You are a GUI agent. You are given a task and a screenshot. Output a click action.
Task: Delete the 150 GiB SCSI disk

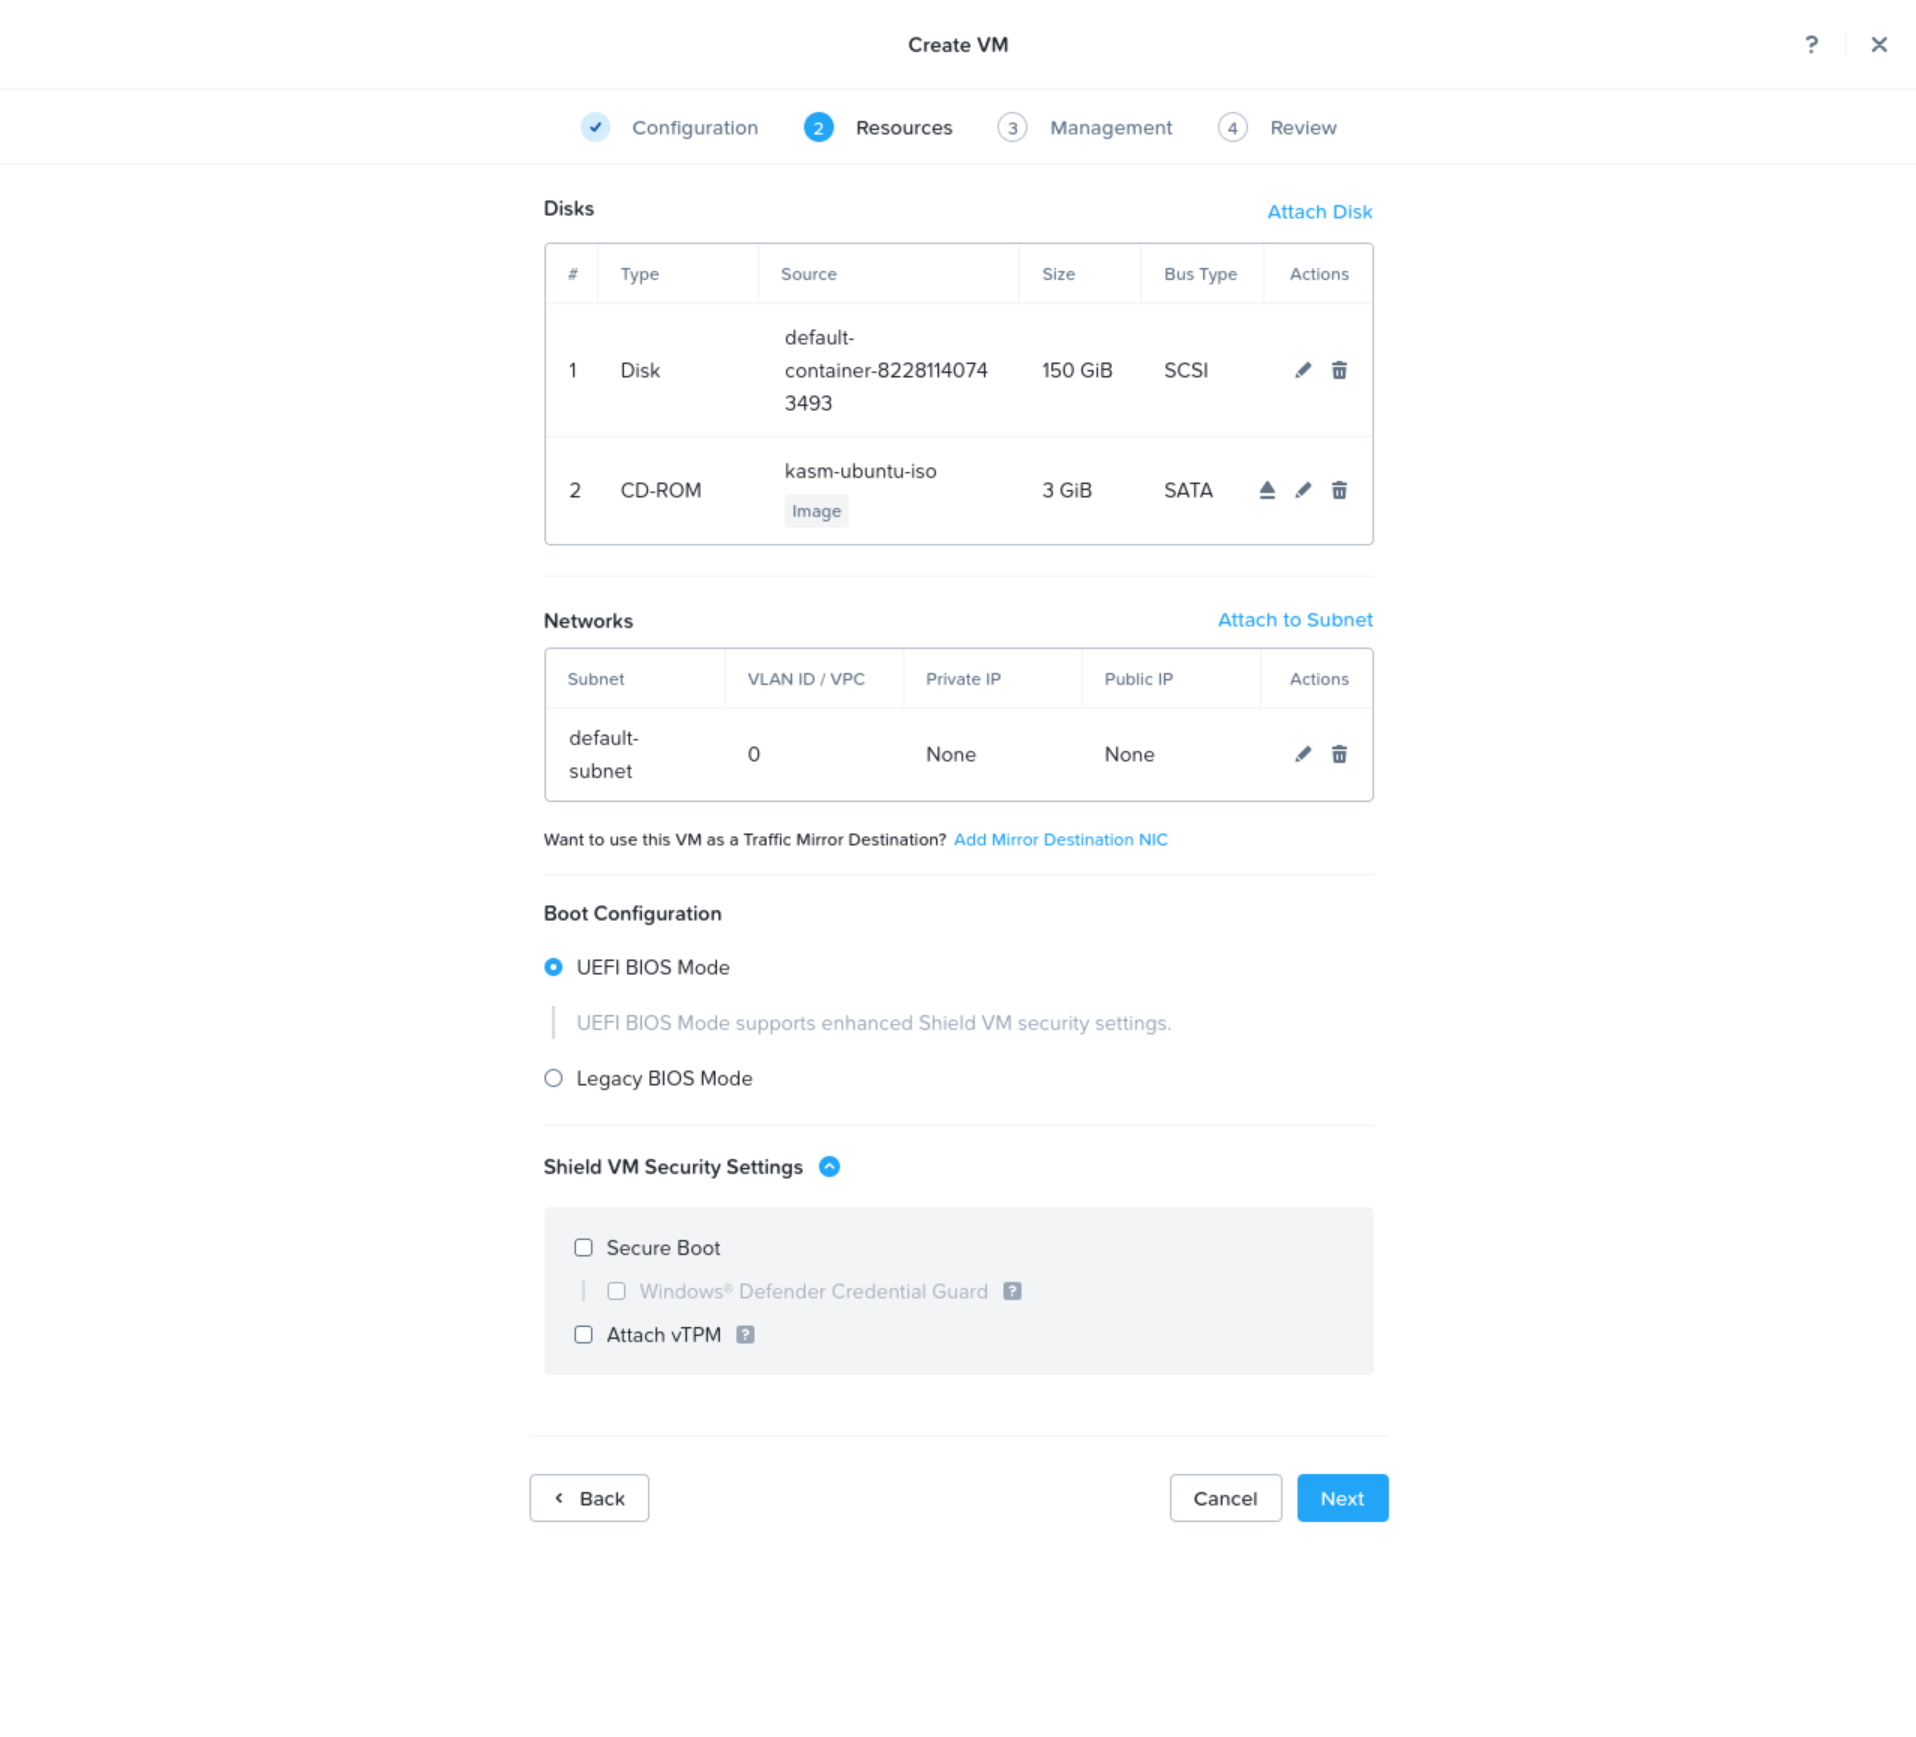click(1339, 370)
